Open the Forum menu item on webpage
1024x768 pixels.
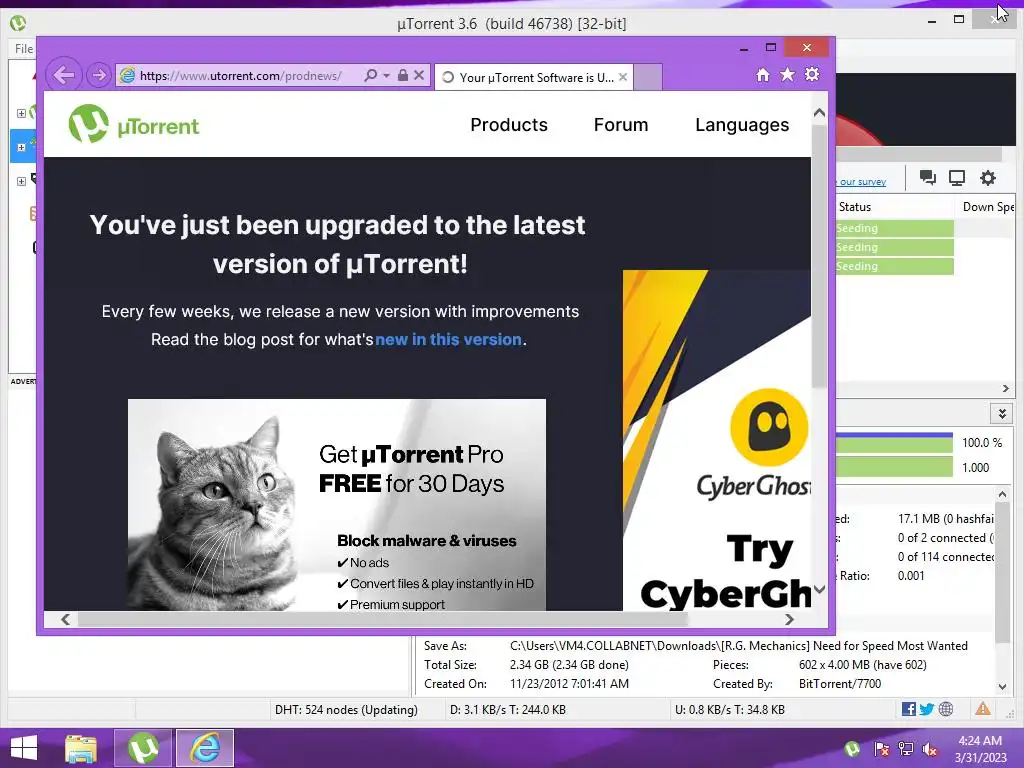620,125
